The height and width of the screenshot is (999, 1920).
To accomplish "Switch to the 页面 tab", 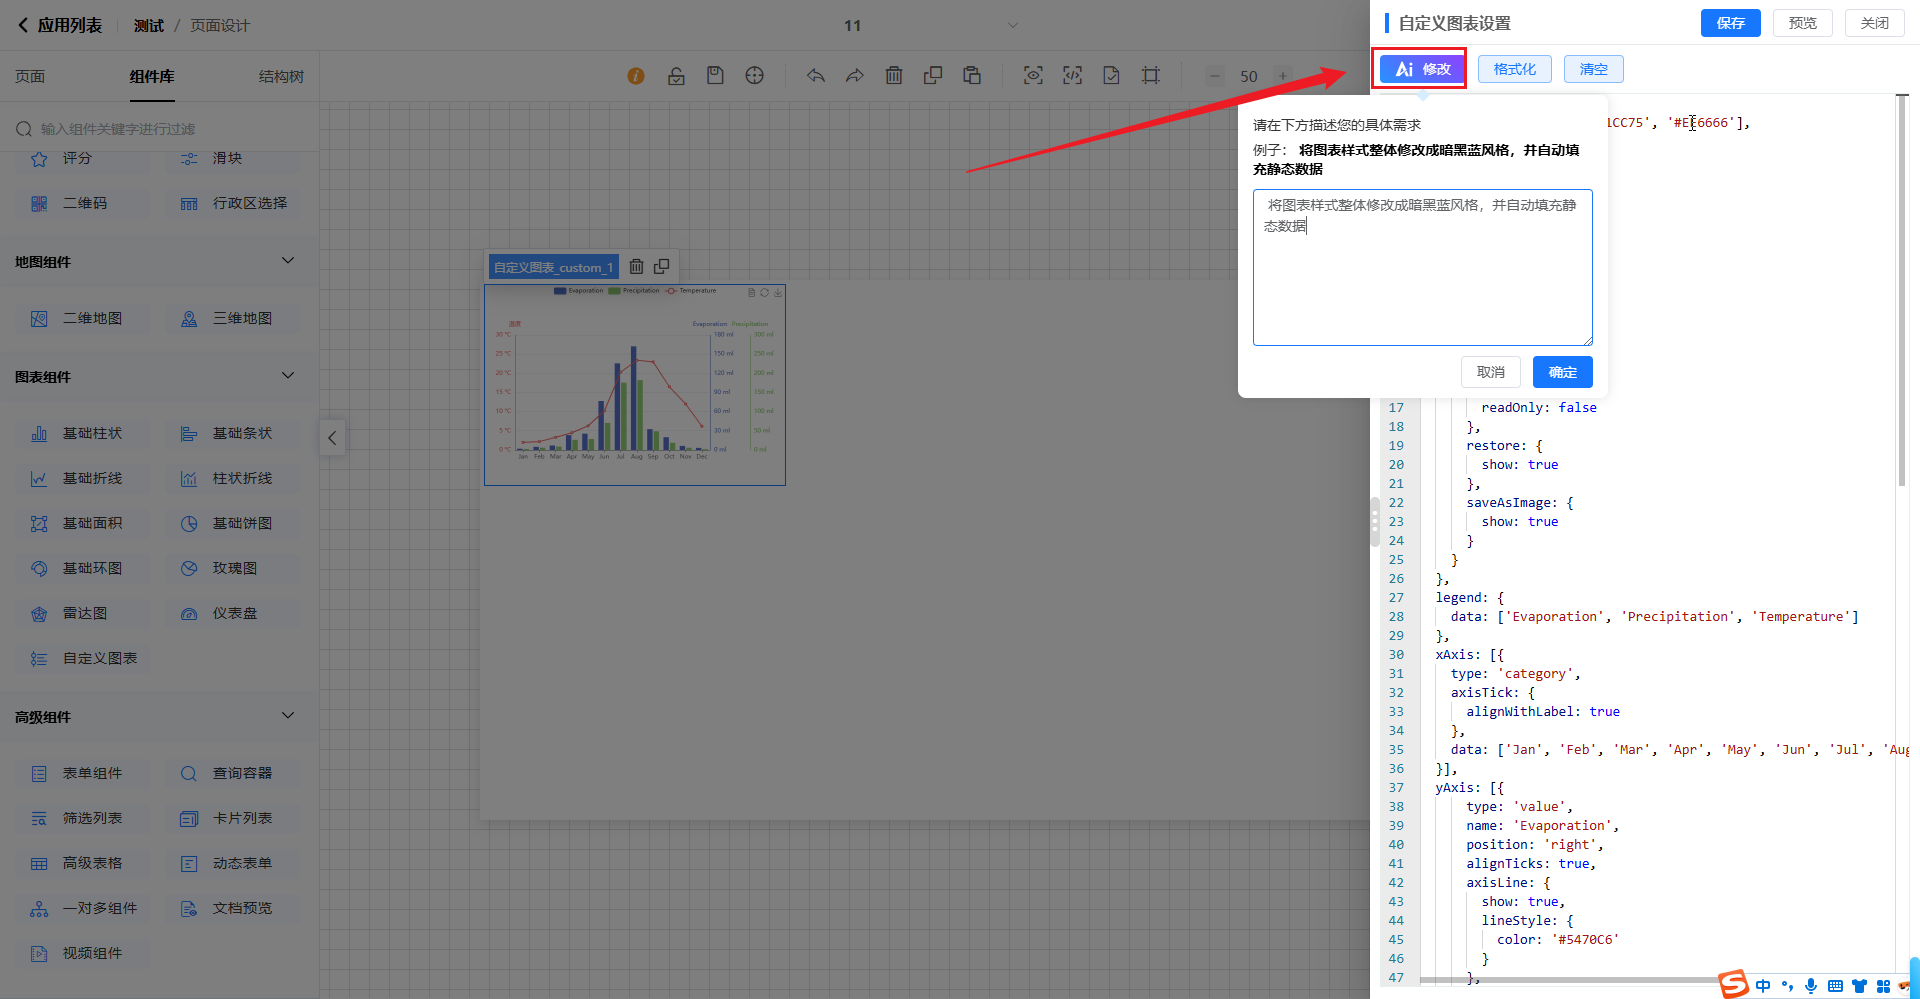I will (x=30, y=77).
